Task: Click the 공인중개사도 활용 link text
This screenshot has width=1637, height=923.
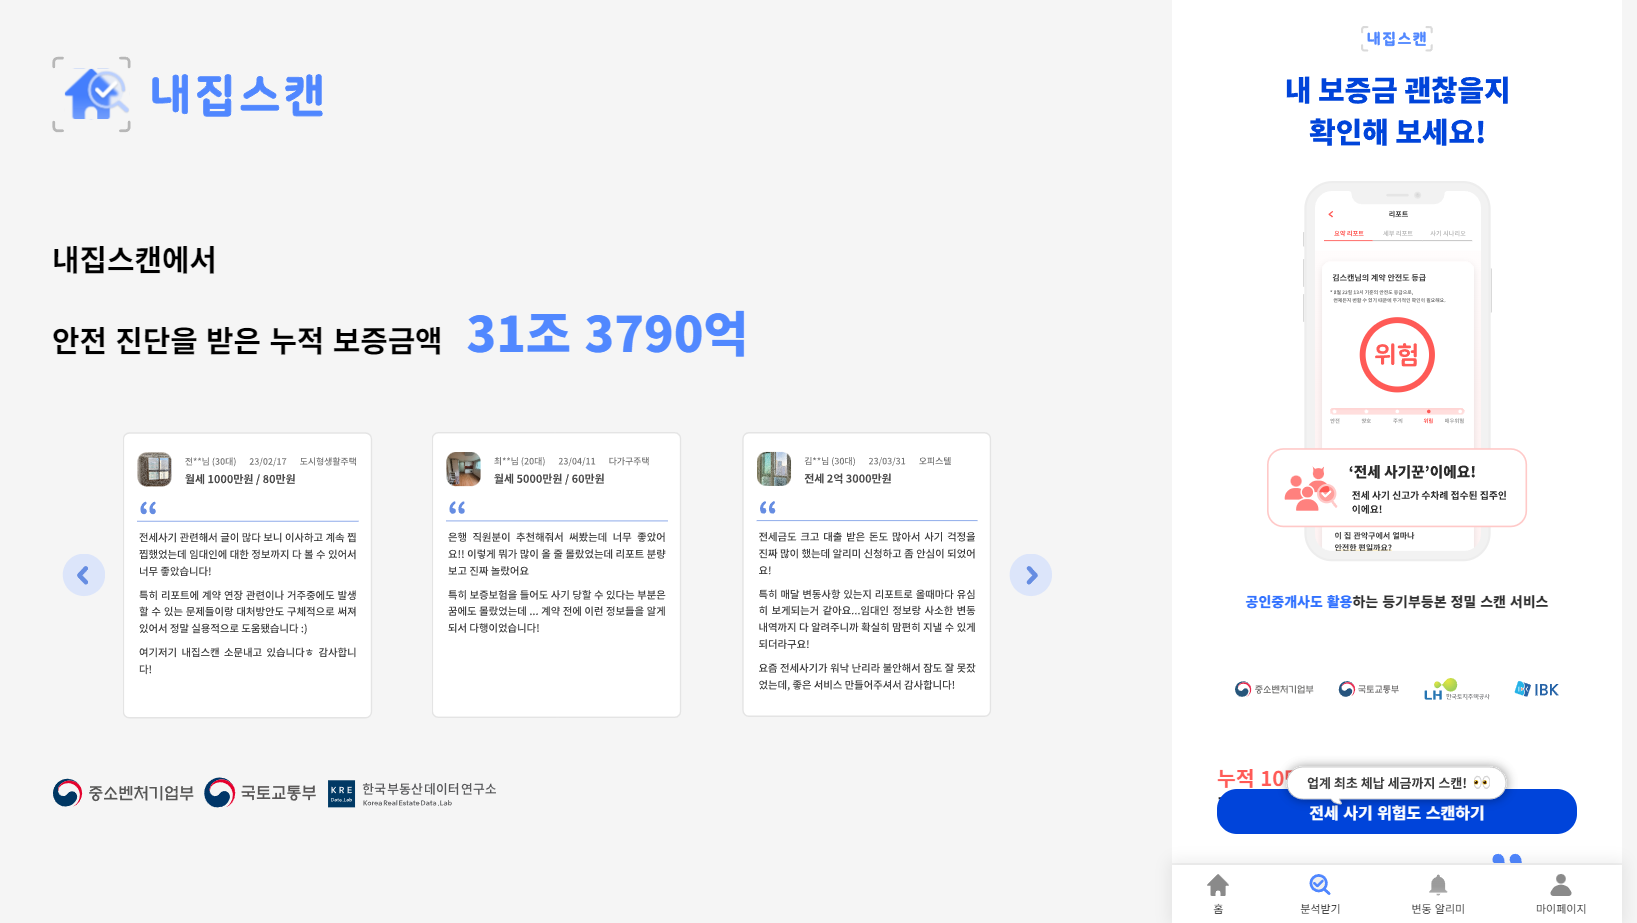Action: click(x=1298, y=601)
